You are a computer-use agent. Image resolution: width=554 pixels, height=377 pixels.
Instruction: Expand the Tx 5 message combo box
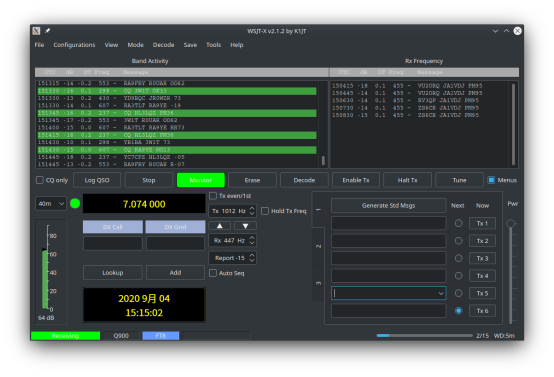[x=441, y=293]
